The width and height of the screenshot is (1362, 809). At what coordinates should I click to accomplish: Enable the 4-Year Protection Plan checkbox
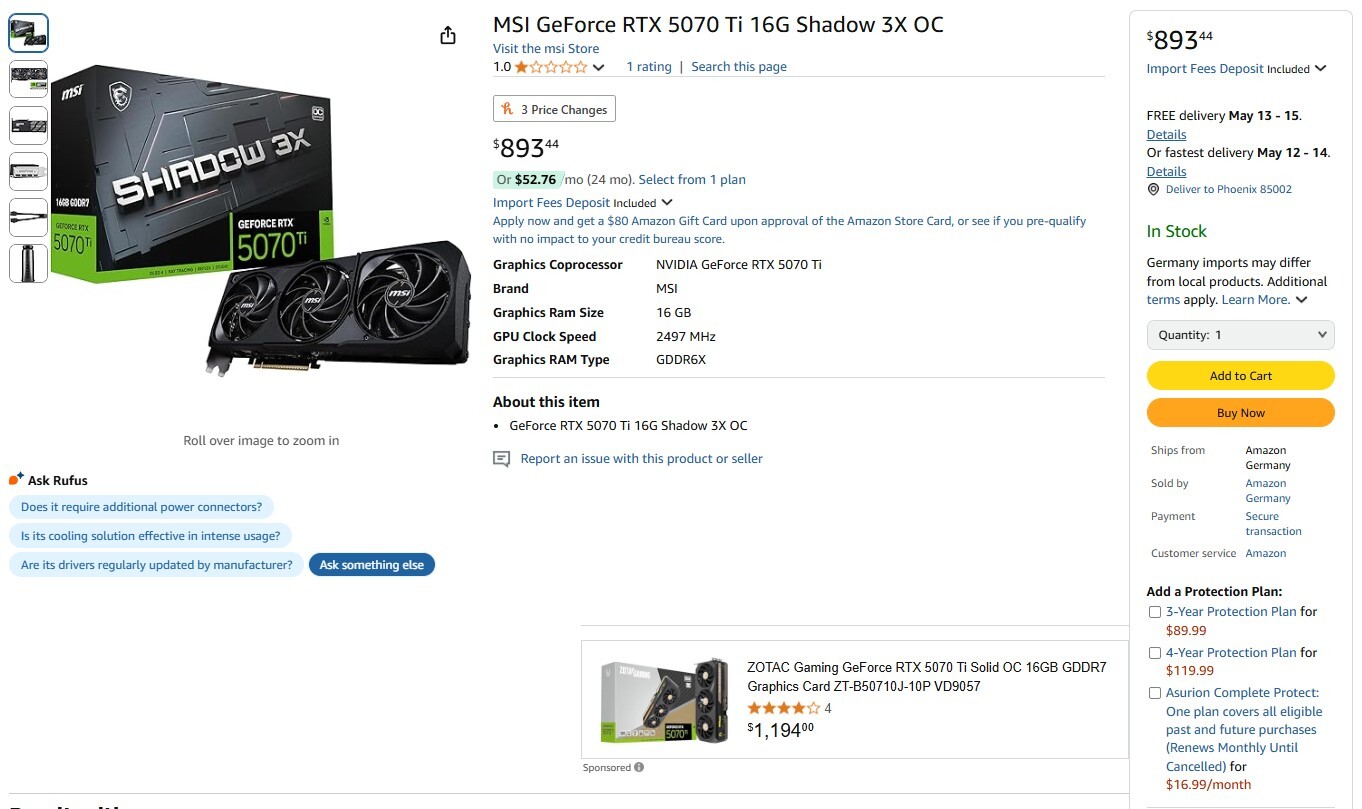[x=1155, y=653]
